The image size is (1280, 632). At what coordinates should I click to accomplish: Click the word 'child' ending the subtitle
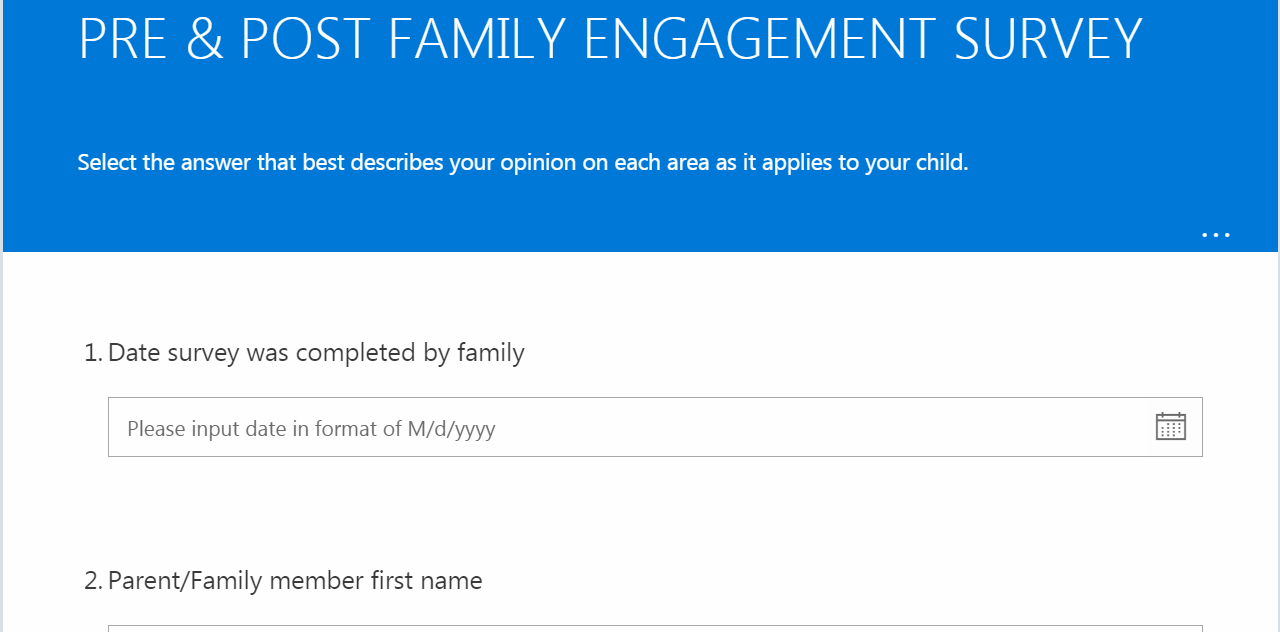click(x=940, y=162)
